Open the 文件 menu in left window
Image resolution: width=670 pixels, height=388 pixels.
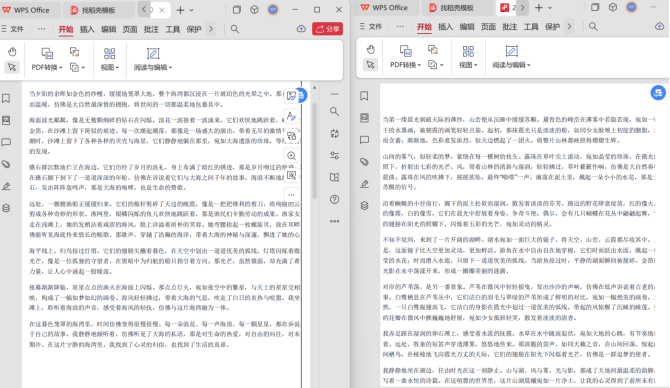12,29
